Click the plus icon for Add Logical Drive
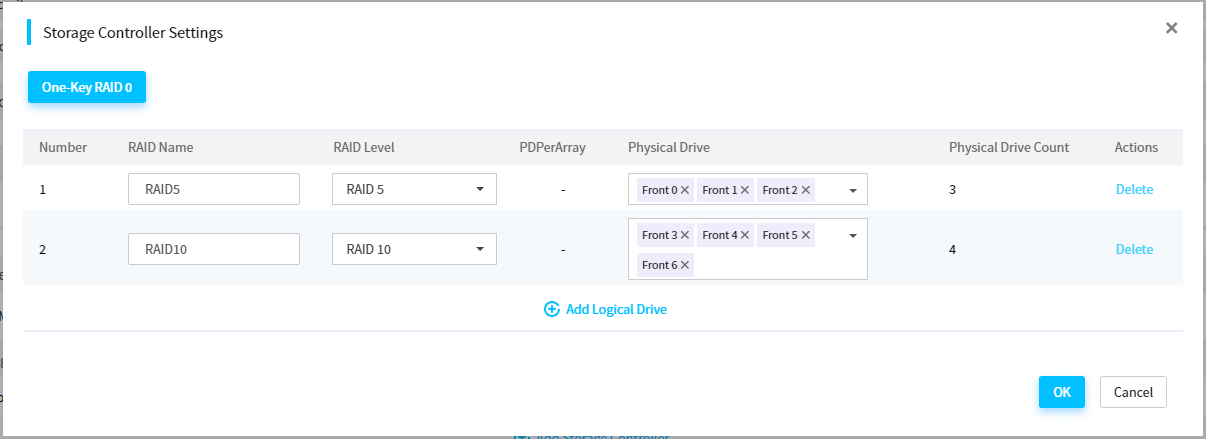 pos(551,309)
